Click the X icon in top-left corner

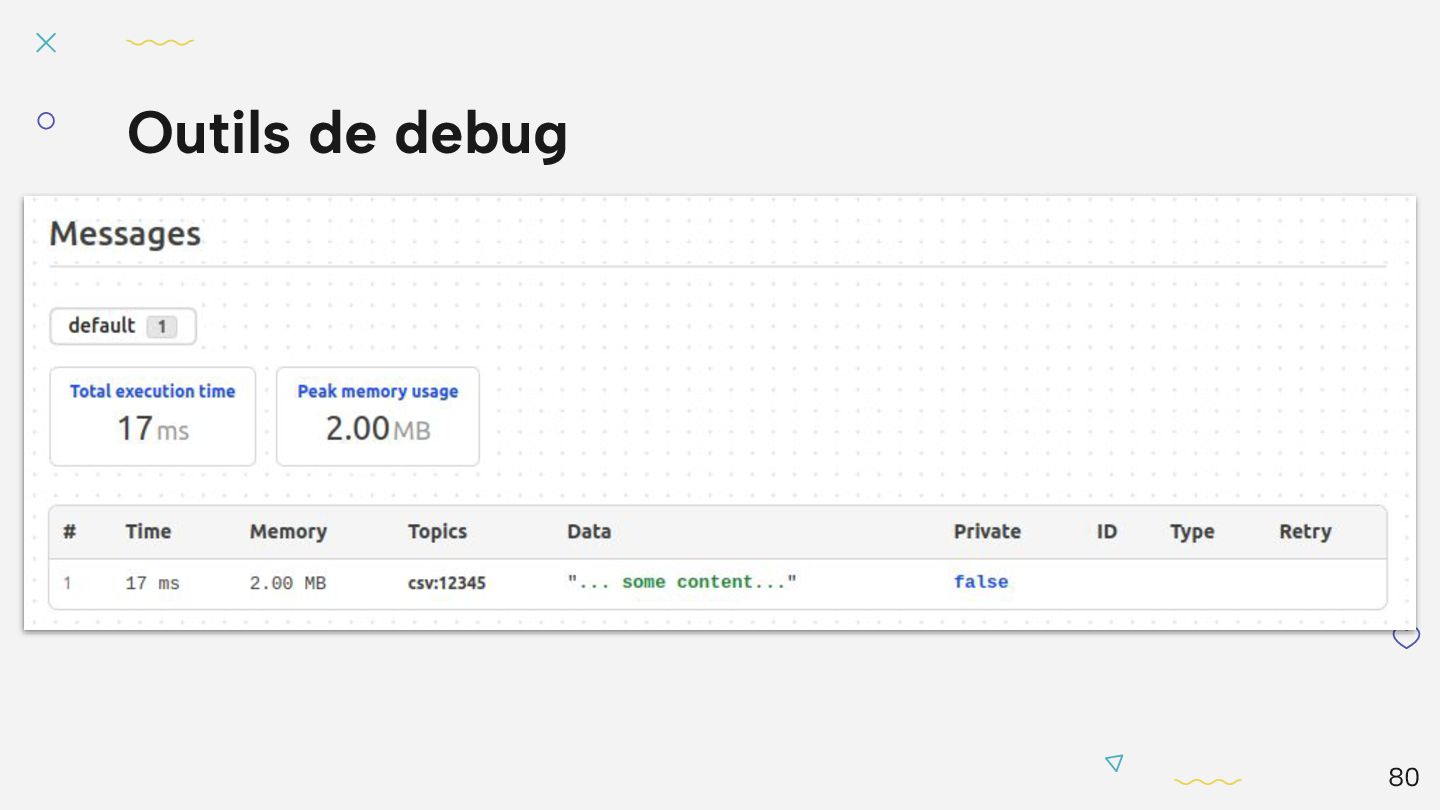click(46, 42)
